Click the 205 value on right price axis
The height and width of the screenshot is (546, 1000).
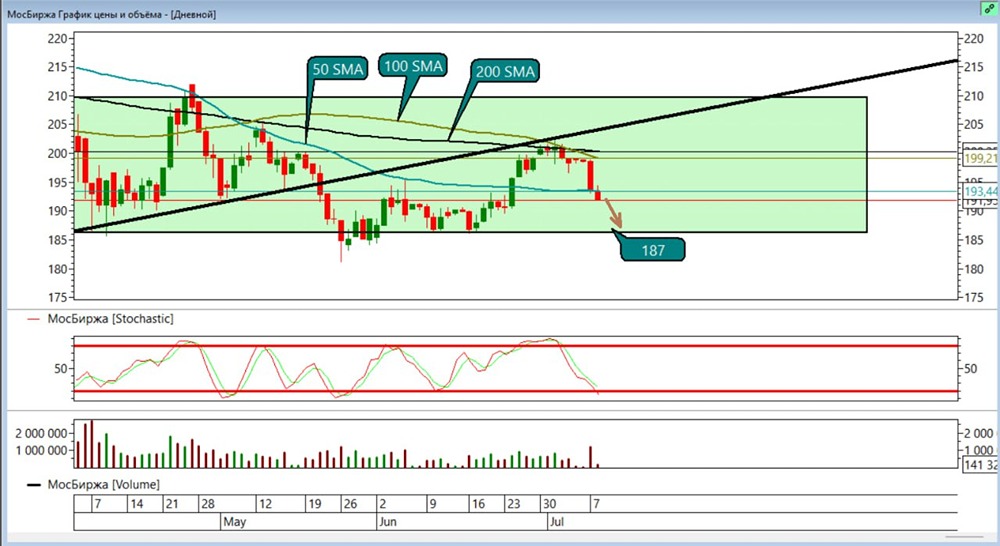click(x=974, y=124)
